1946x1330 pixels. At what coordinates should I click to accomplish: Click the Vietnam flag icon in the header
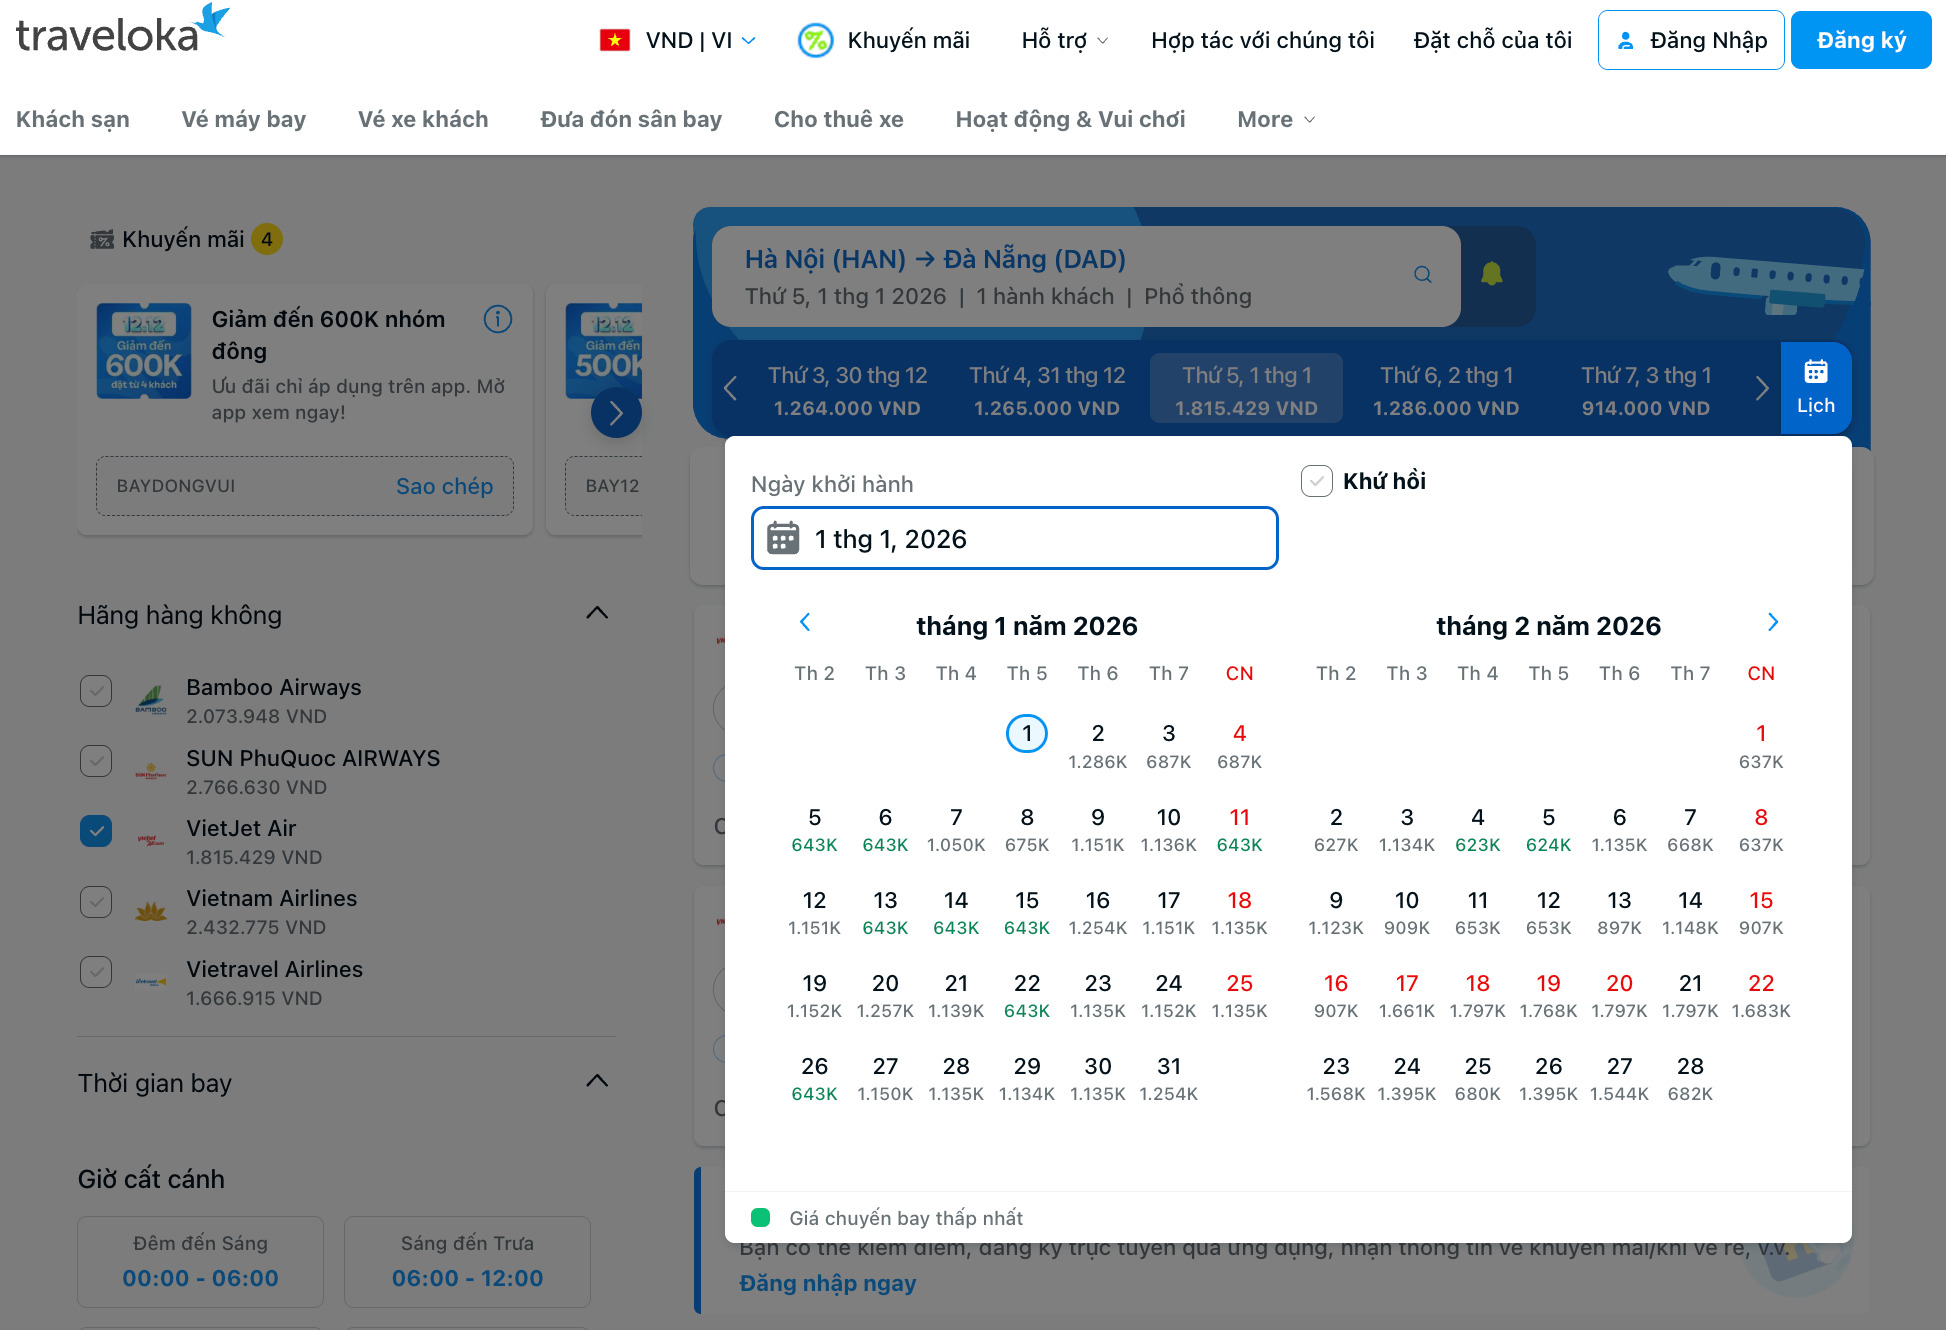coord(614,40)
